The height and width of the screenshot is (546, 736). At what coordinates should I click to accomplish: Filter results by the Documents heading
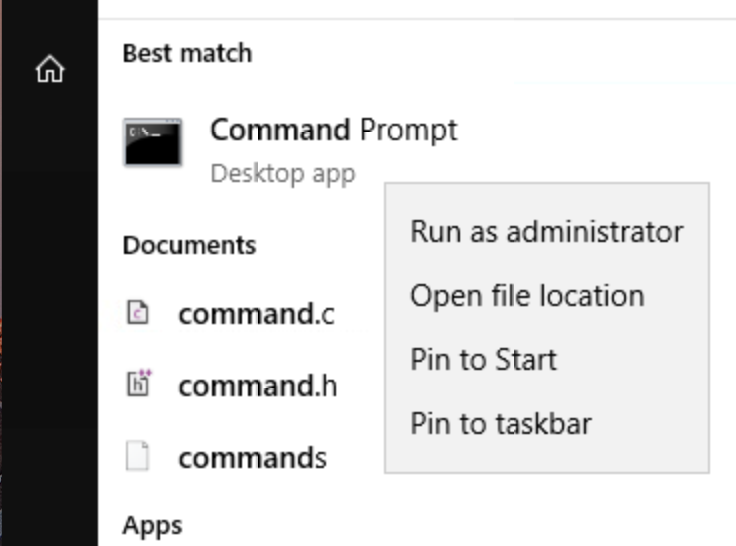tap(189, 245)
